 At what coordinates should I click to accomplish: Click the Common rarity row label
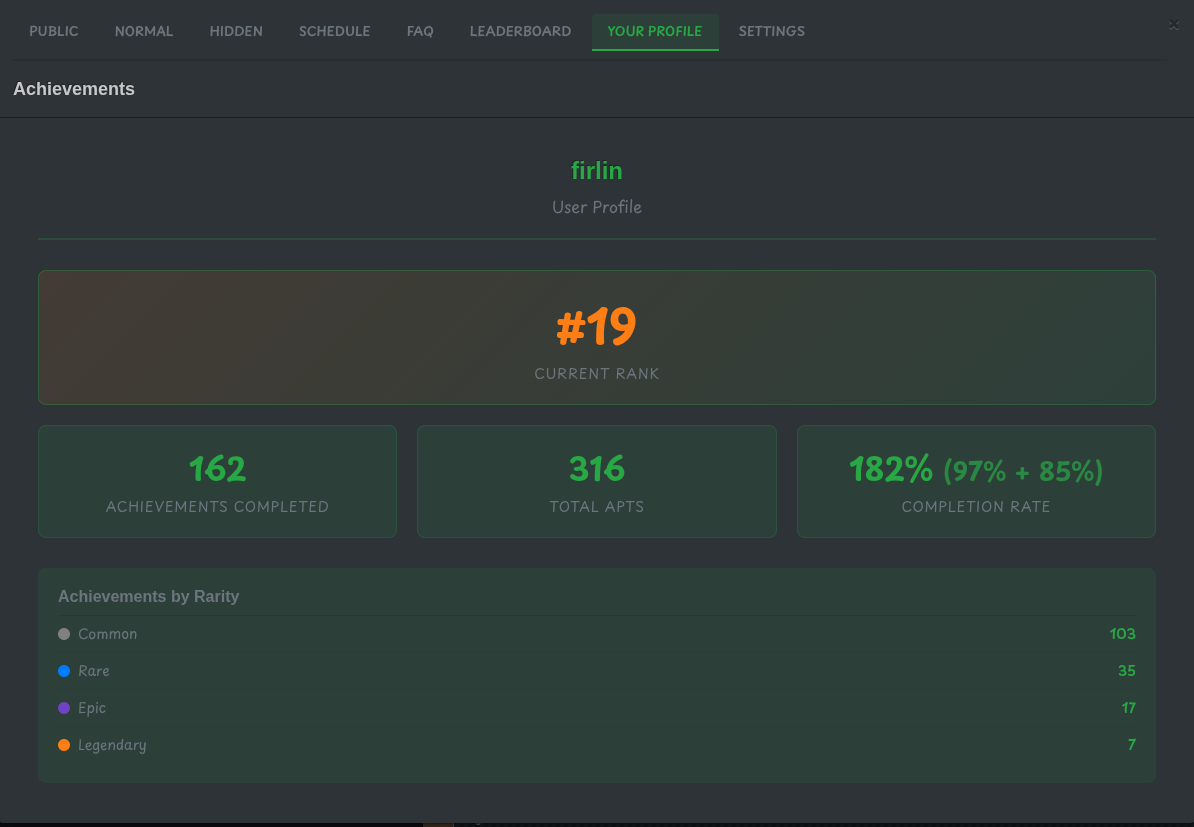coord(107,634)
